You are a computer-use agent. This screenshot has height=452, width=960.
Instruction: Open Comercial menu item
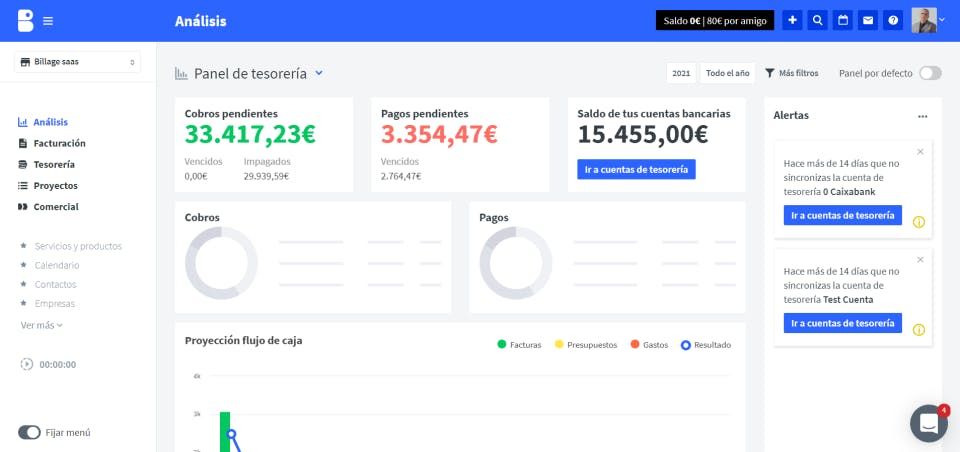pos(56,206)
